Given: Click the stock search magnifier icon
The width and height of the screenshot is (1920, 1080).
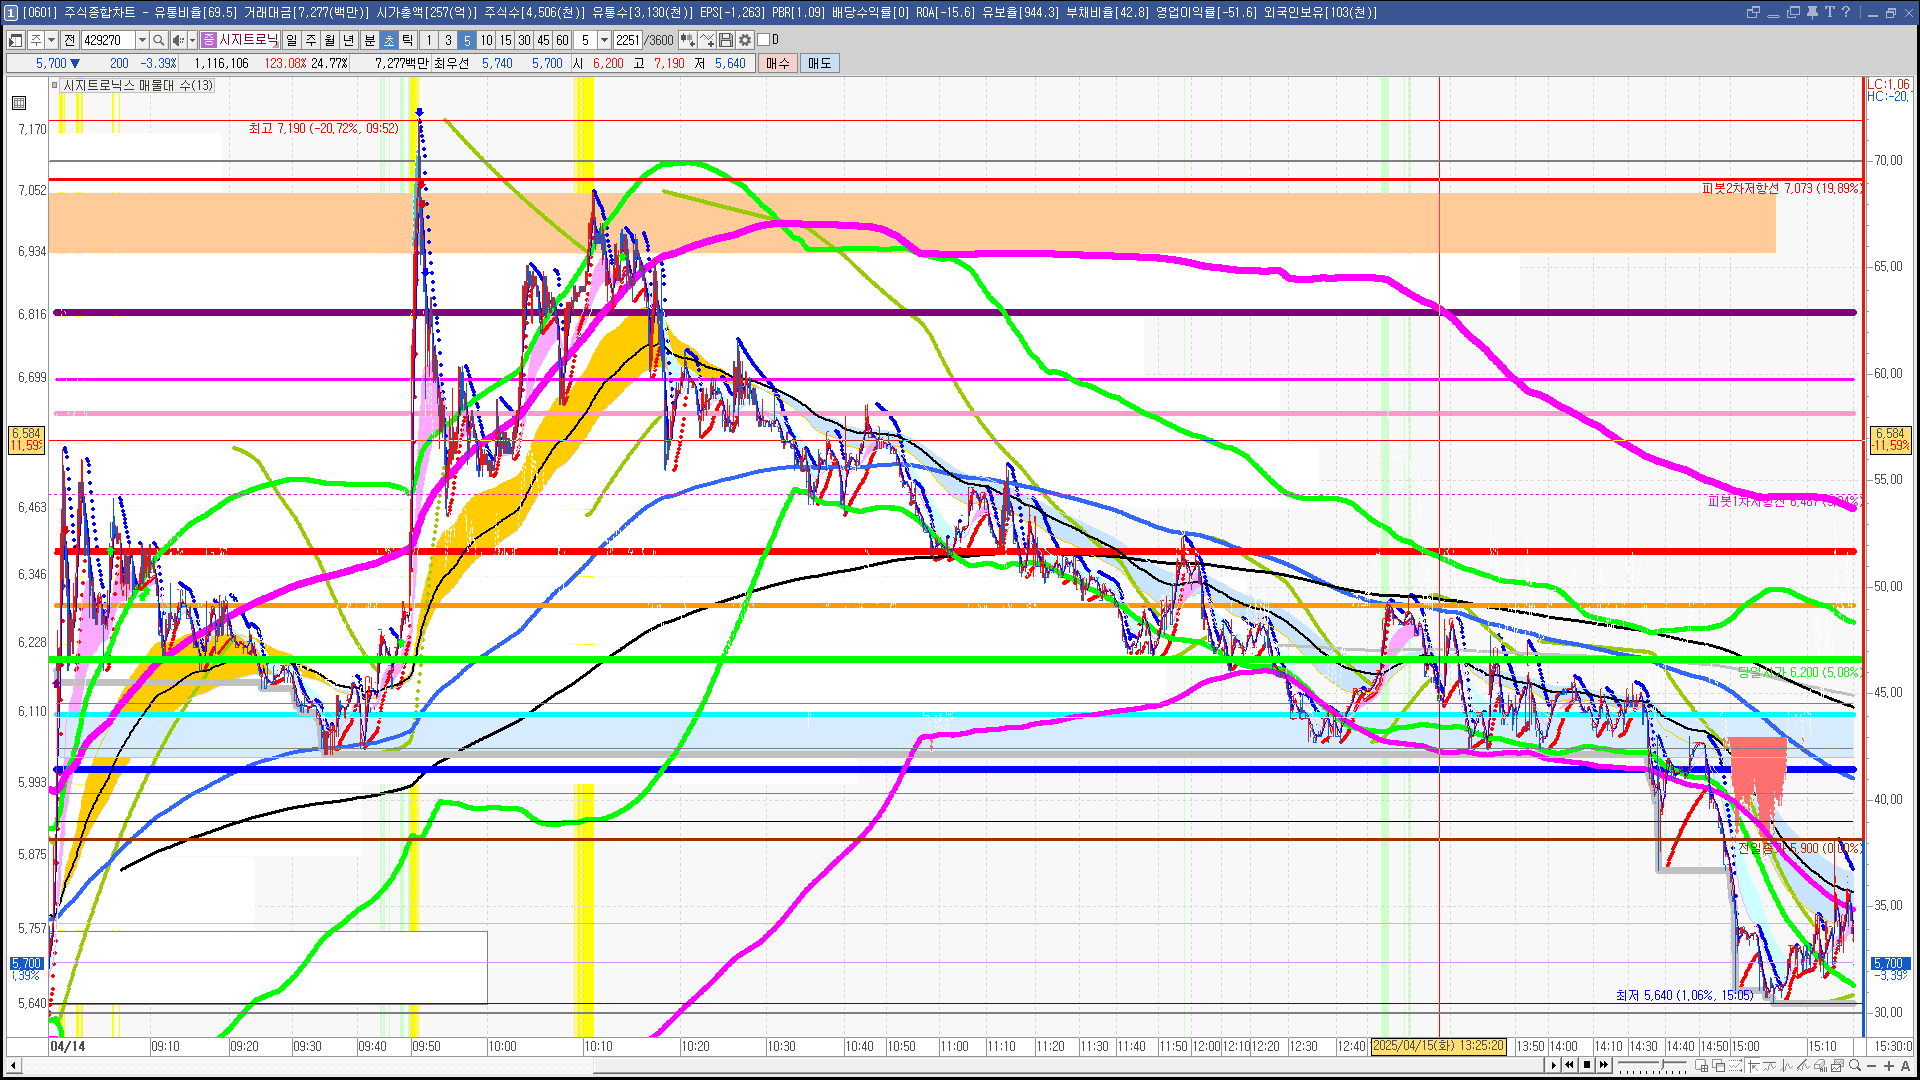Looking at the screenshot, I should click(158, 40).
